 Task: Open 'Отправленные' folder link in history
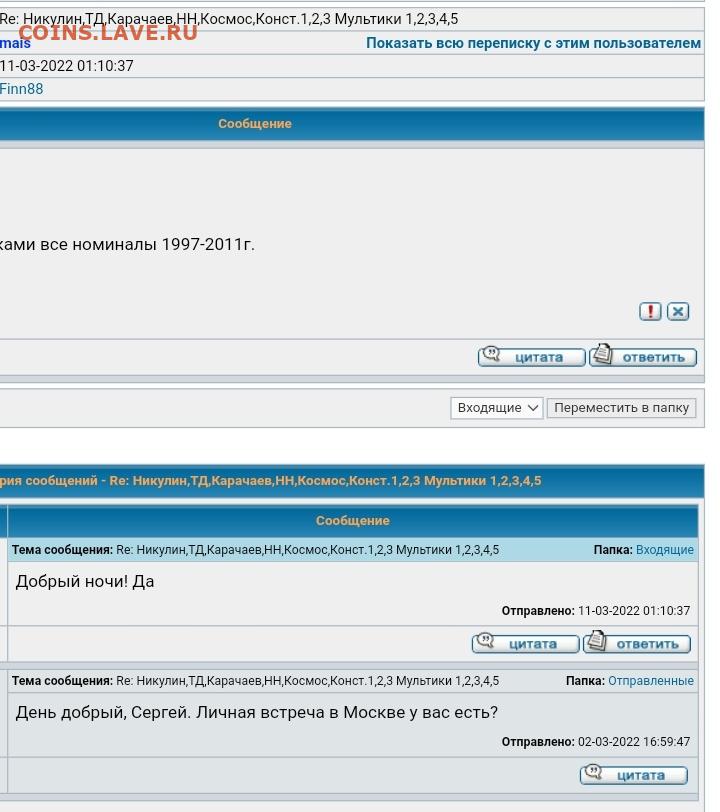coord(651,681)
